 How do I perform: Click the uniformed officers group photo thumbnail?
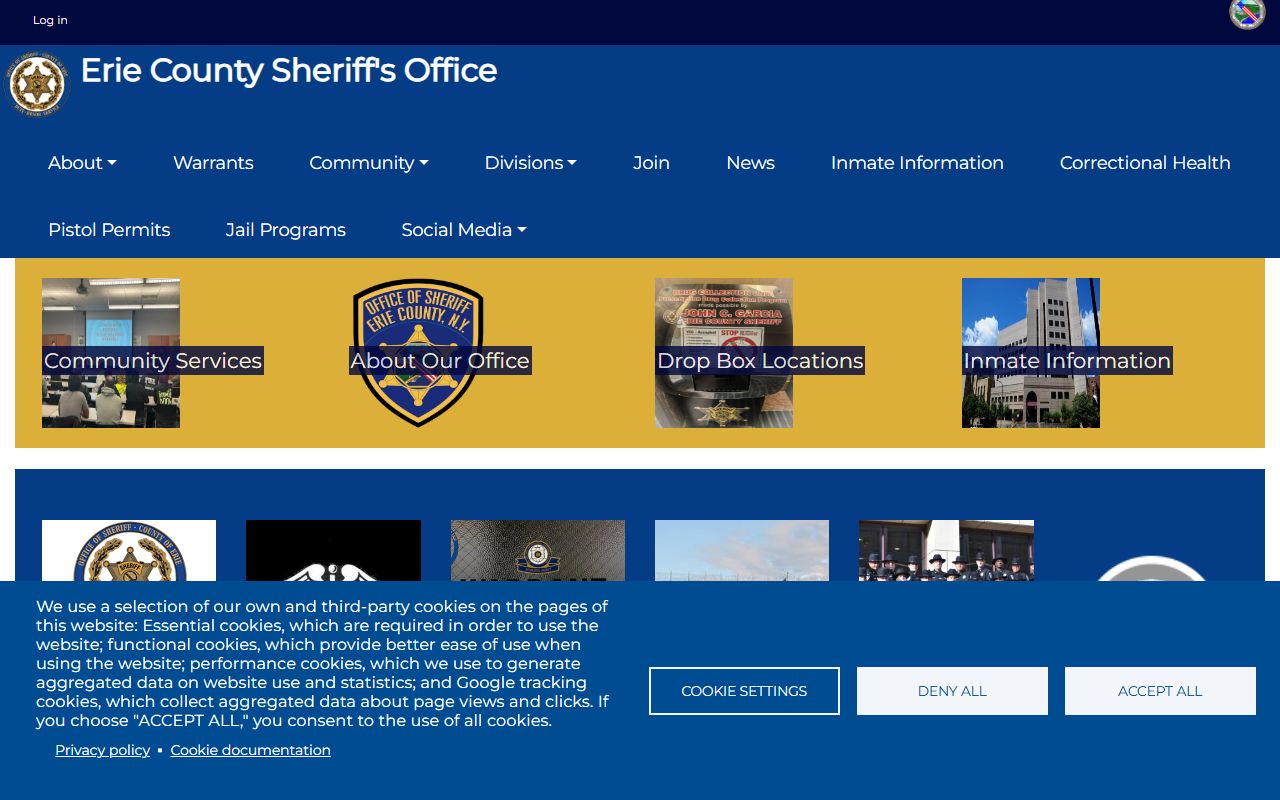coord(946,550)
